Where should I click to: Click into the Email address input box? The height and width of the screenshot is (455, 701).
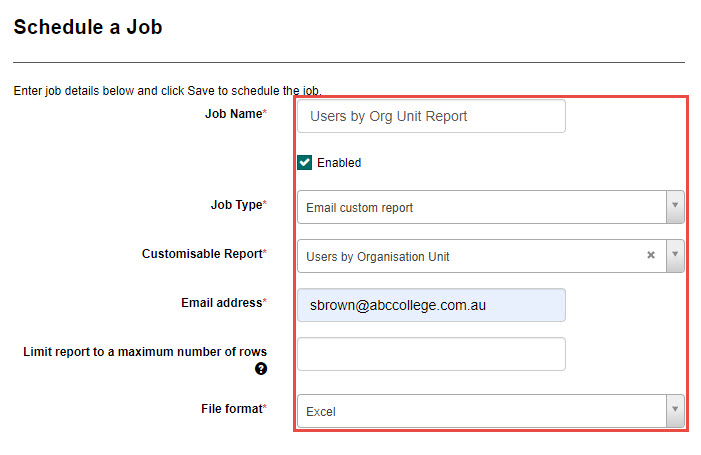pyautogui.click(x=431, y=305)
